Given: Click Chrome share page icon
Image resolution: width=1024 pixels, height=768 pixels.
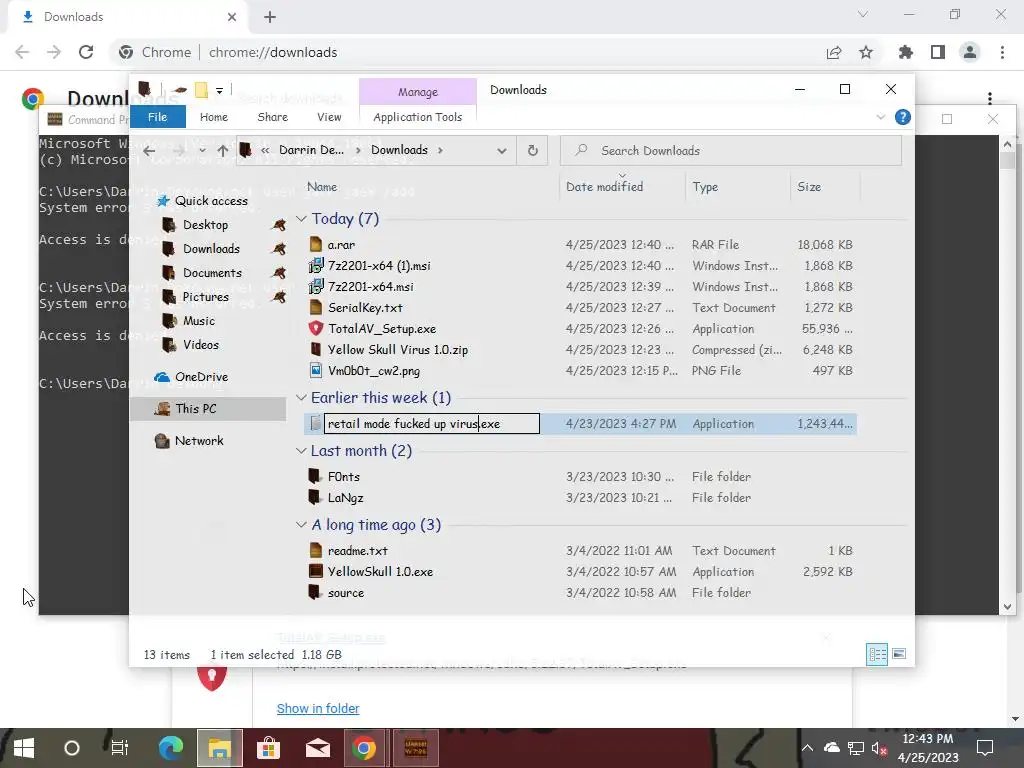Looking at the screenshot, I should tap(834, 52).
